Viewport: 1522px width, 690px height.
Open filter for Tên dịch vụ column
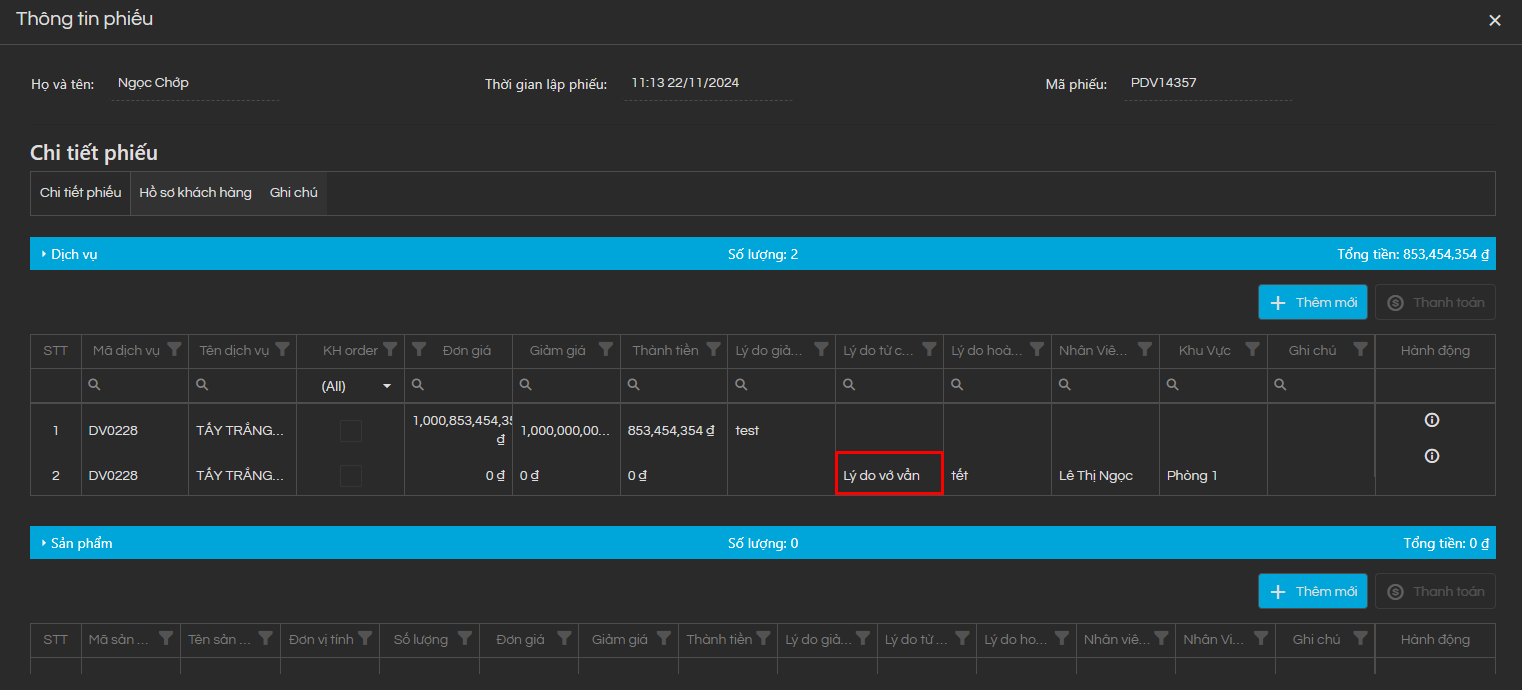pos(282,350)
